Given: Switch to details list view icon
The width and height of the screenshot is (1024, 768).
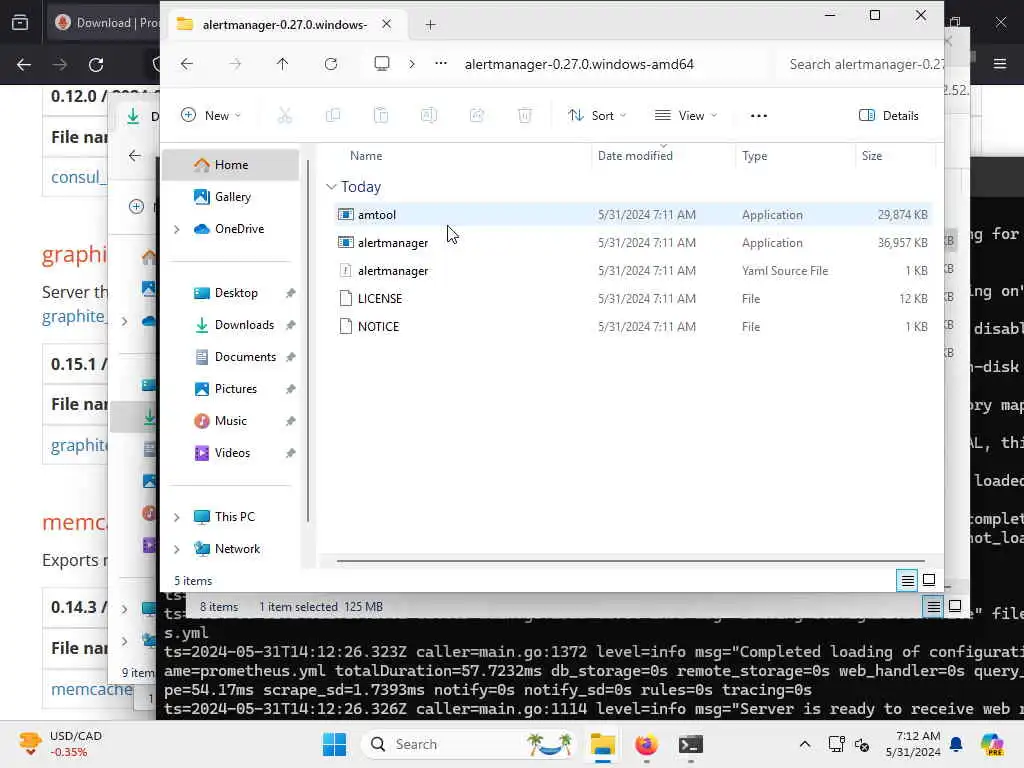Looking at the screenshot, I should [908, 580].
